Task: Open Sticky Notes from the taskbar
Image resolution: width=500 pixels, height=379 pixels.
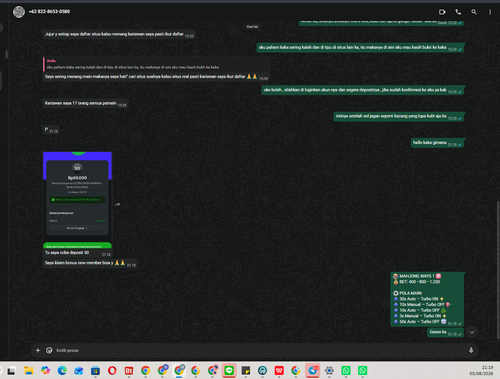Action: (246, 371)
